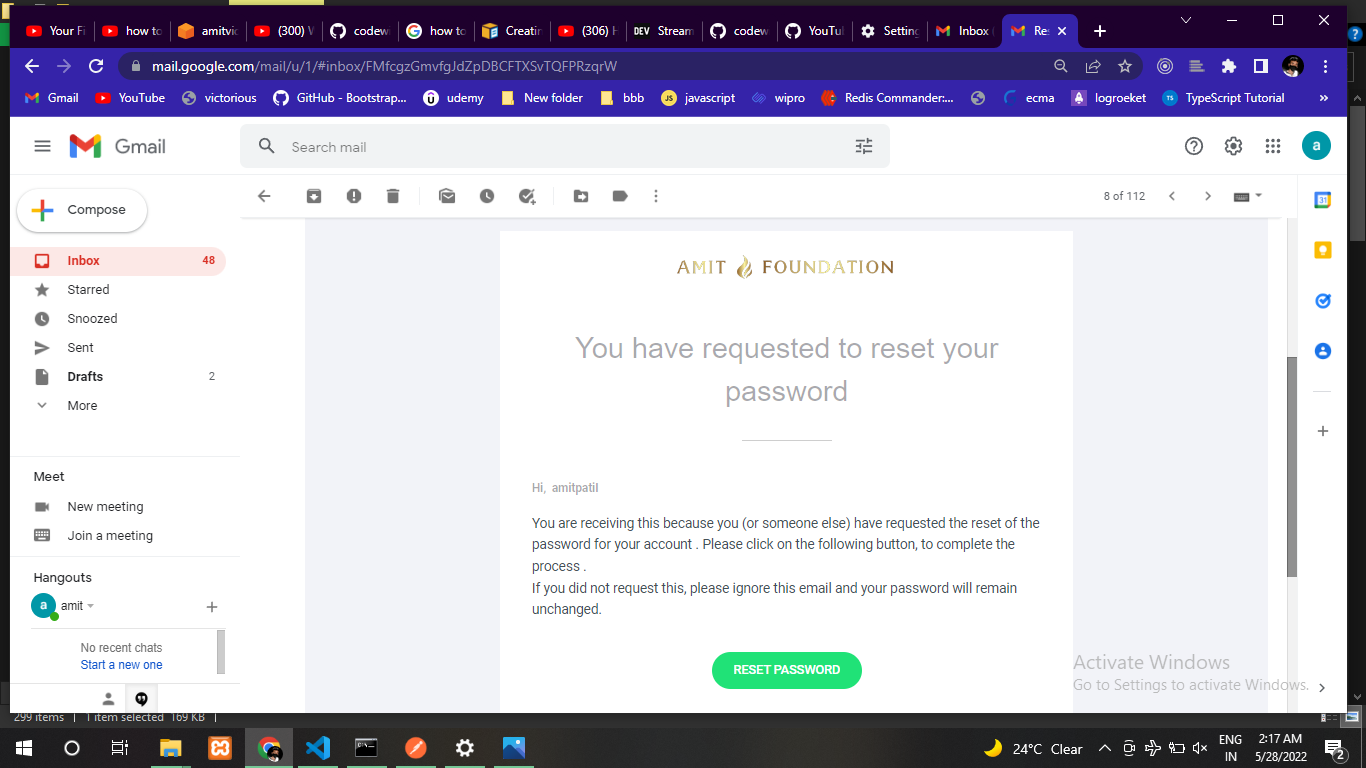Open the input tools dropdown near 8 of 112
This screenshot has height=768, width=1366.
pos(1247,196)
